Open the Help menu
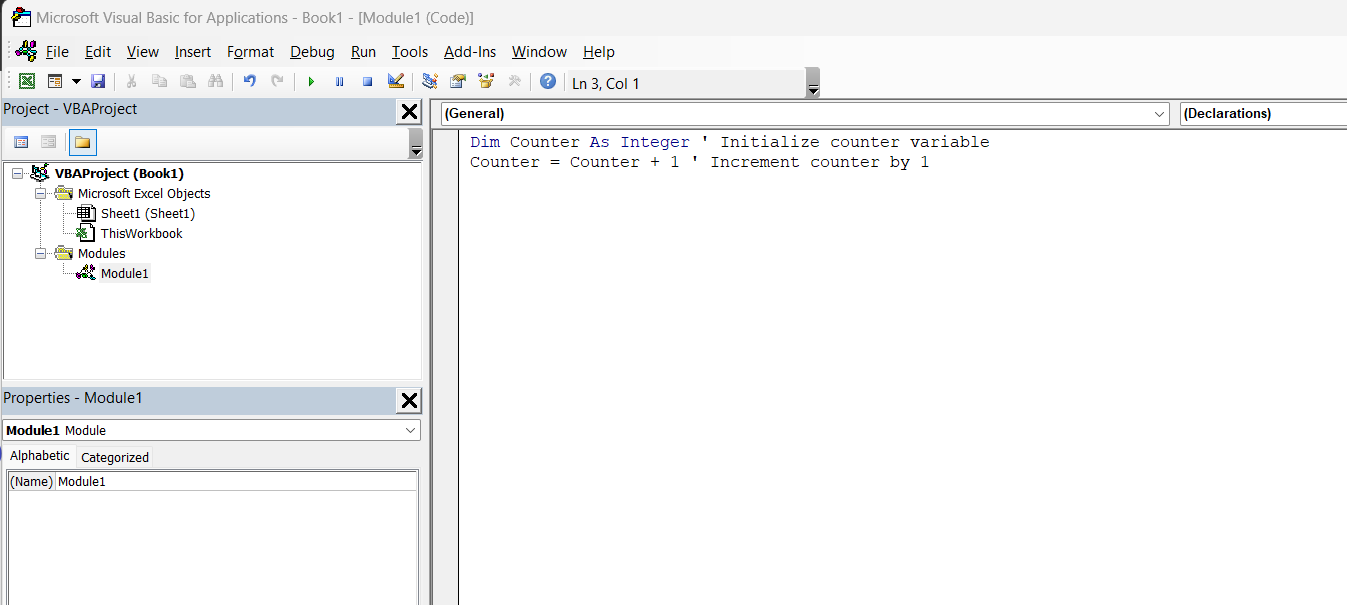 point(599,51)
